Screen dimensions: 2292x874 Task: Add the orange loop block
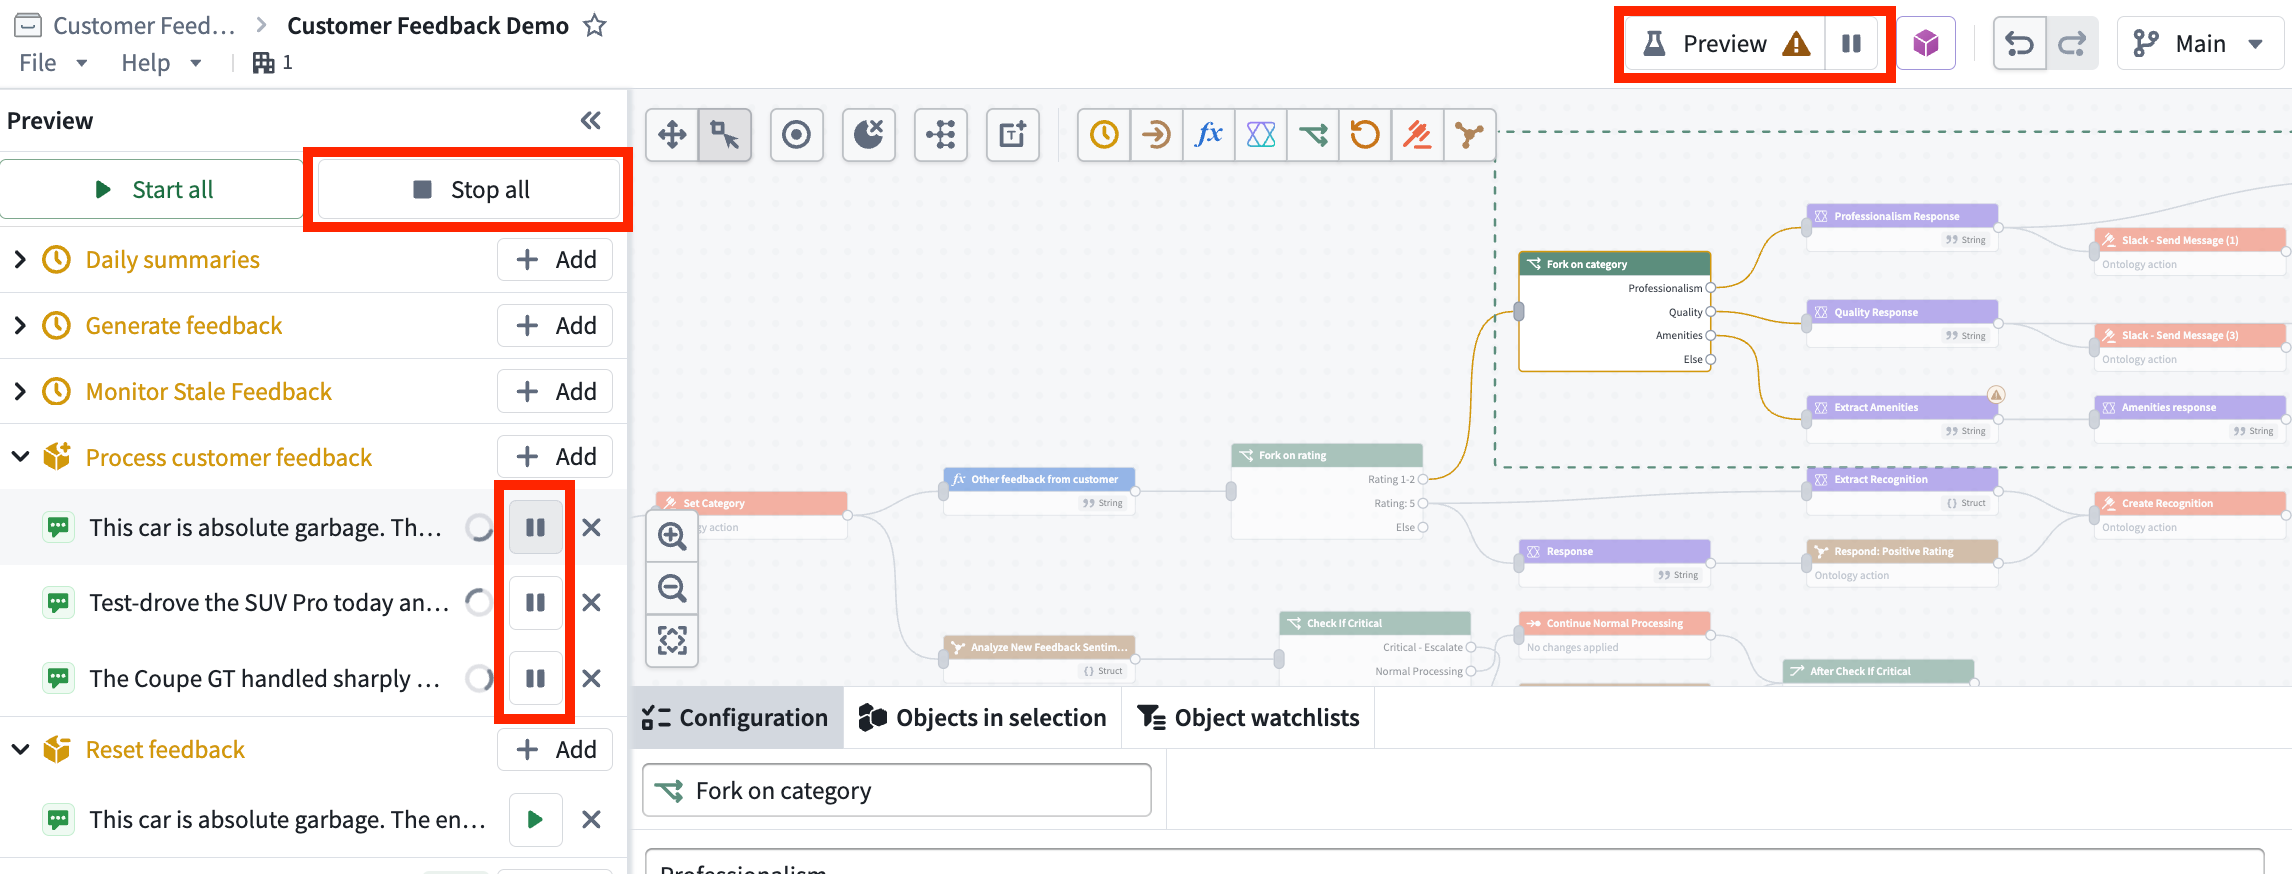tap(1365, 135)
